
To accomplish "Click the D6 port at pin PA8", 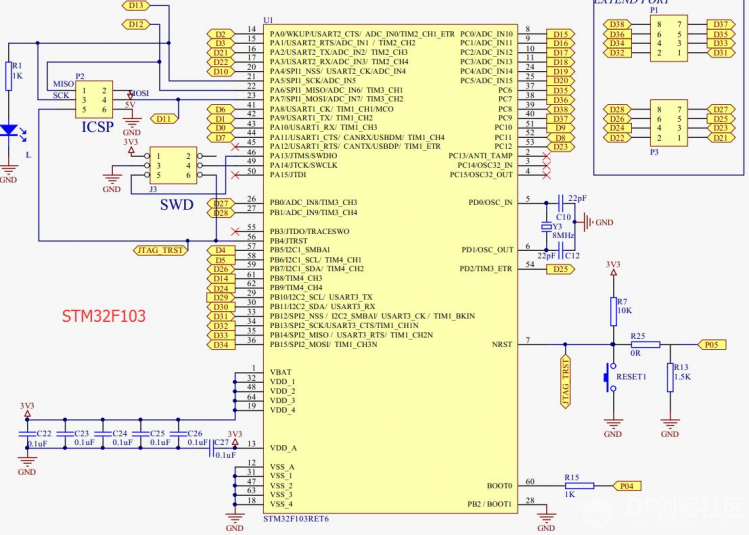I will 221,109.
